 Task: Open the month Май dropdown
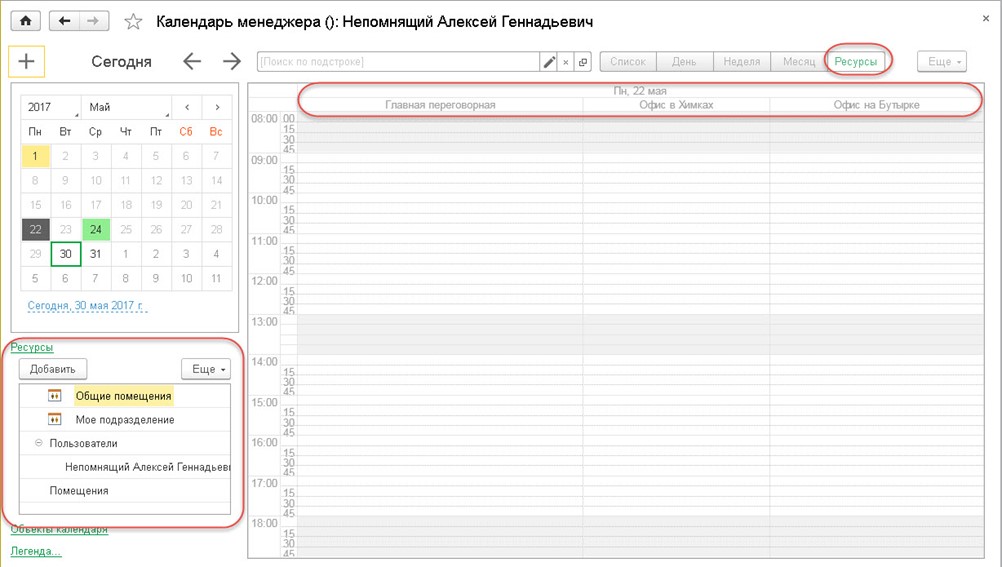point(126,107)
